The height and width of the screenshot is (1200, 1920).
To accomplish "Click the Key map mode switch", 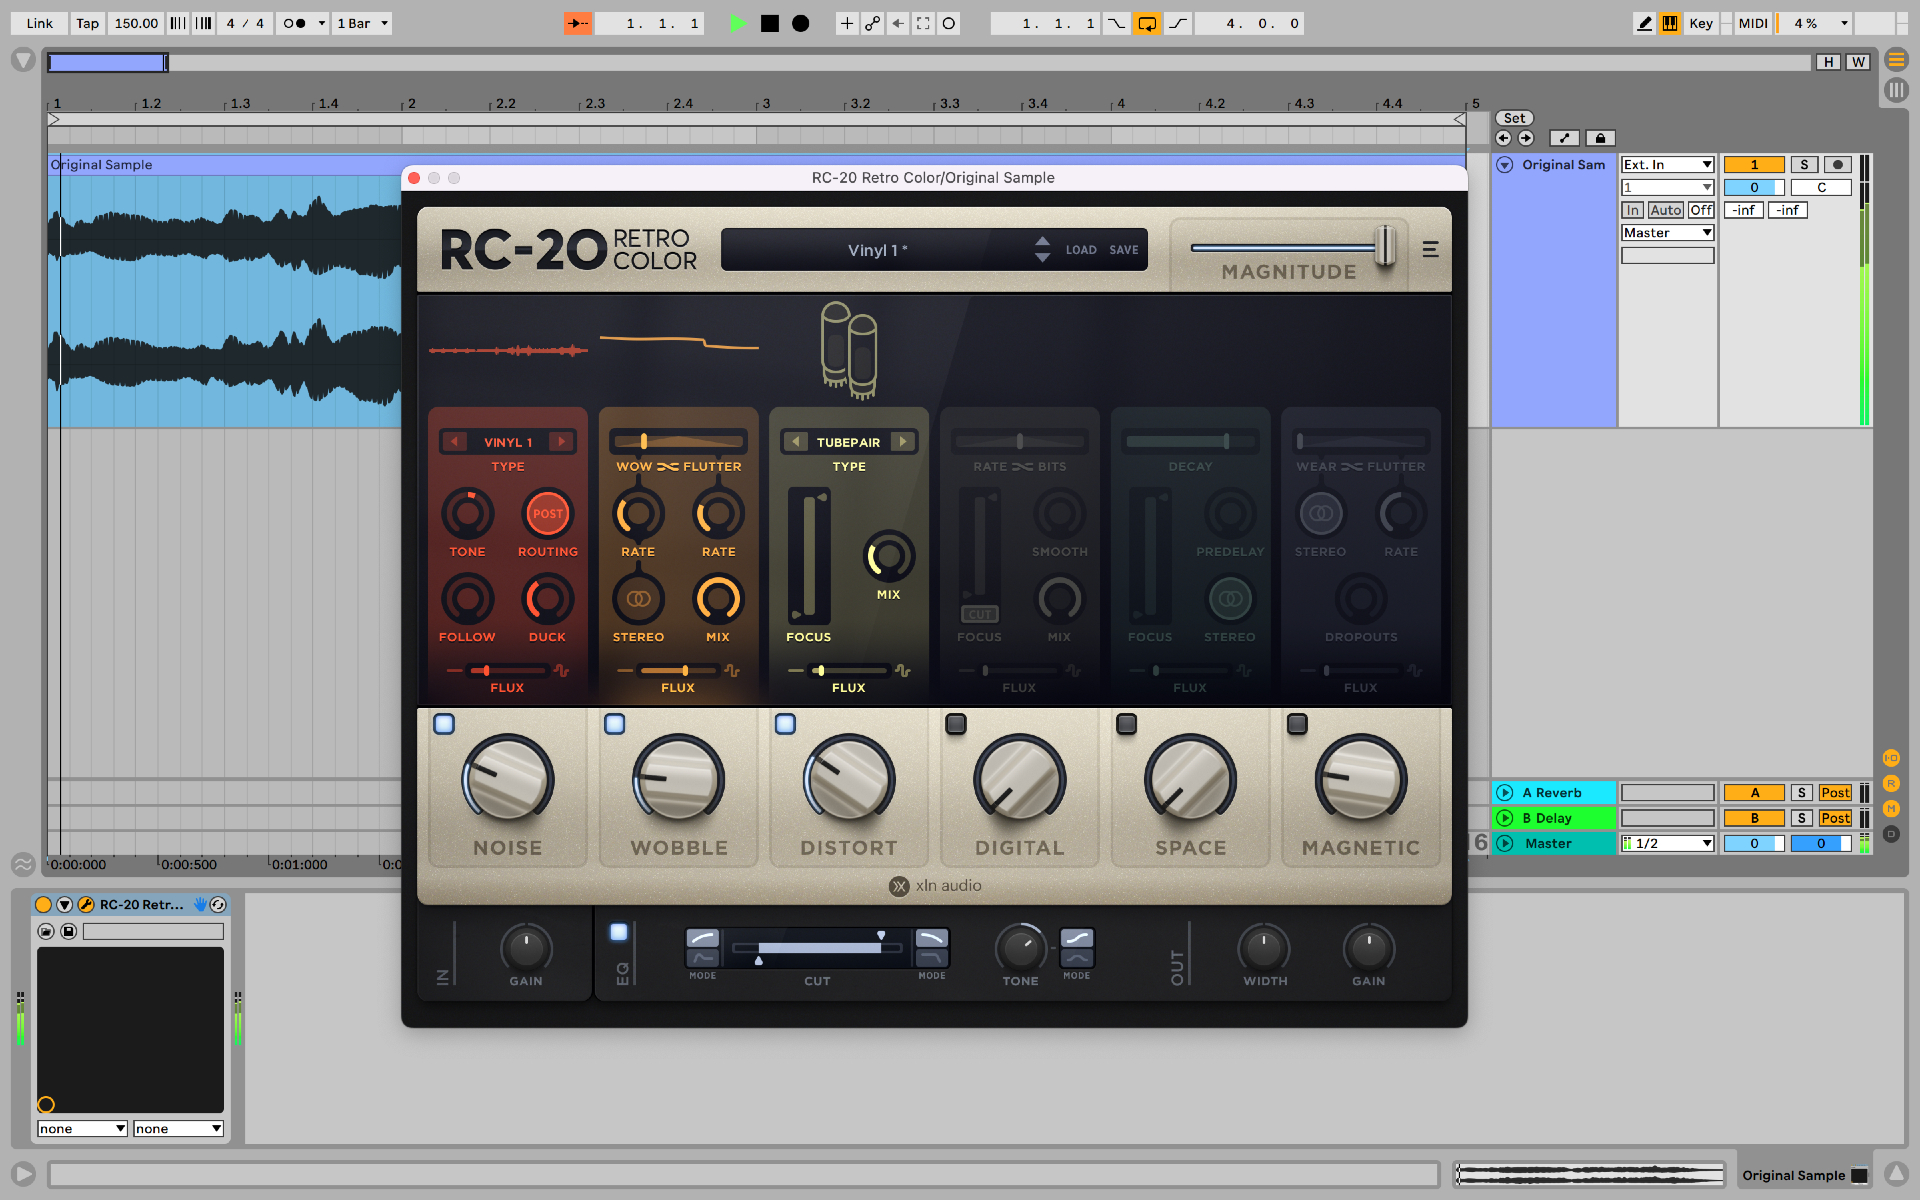I will point(1700,23).
